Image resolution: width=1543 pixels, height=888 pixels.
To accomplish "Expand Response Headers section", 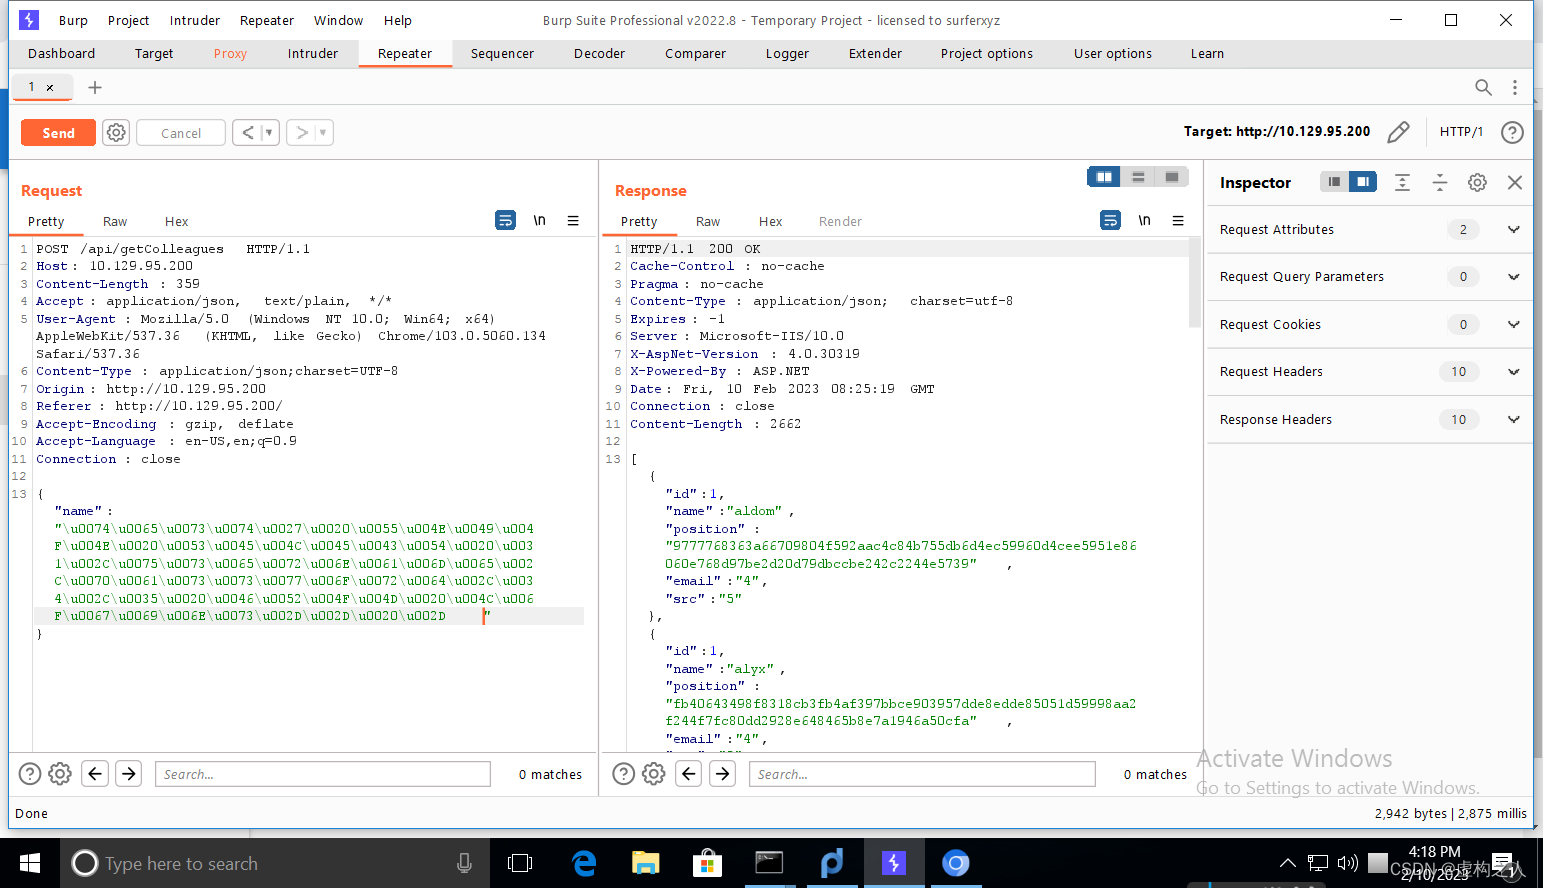I will [1513, 419].
